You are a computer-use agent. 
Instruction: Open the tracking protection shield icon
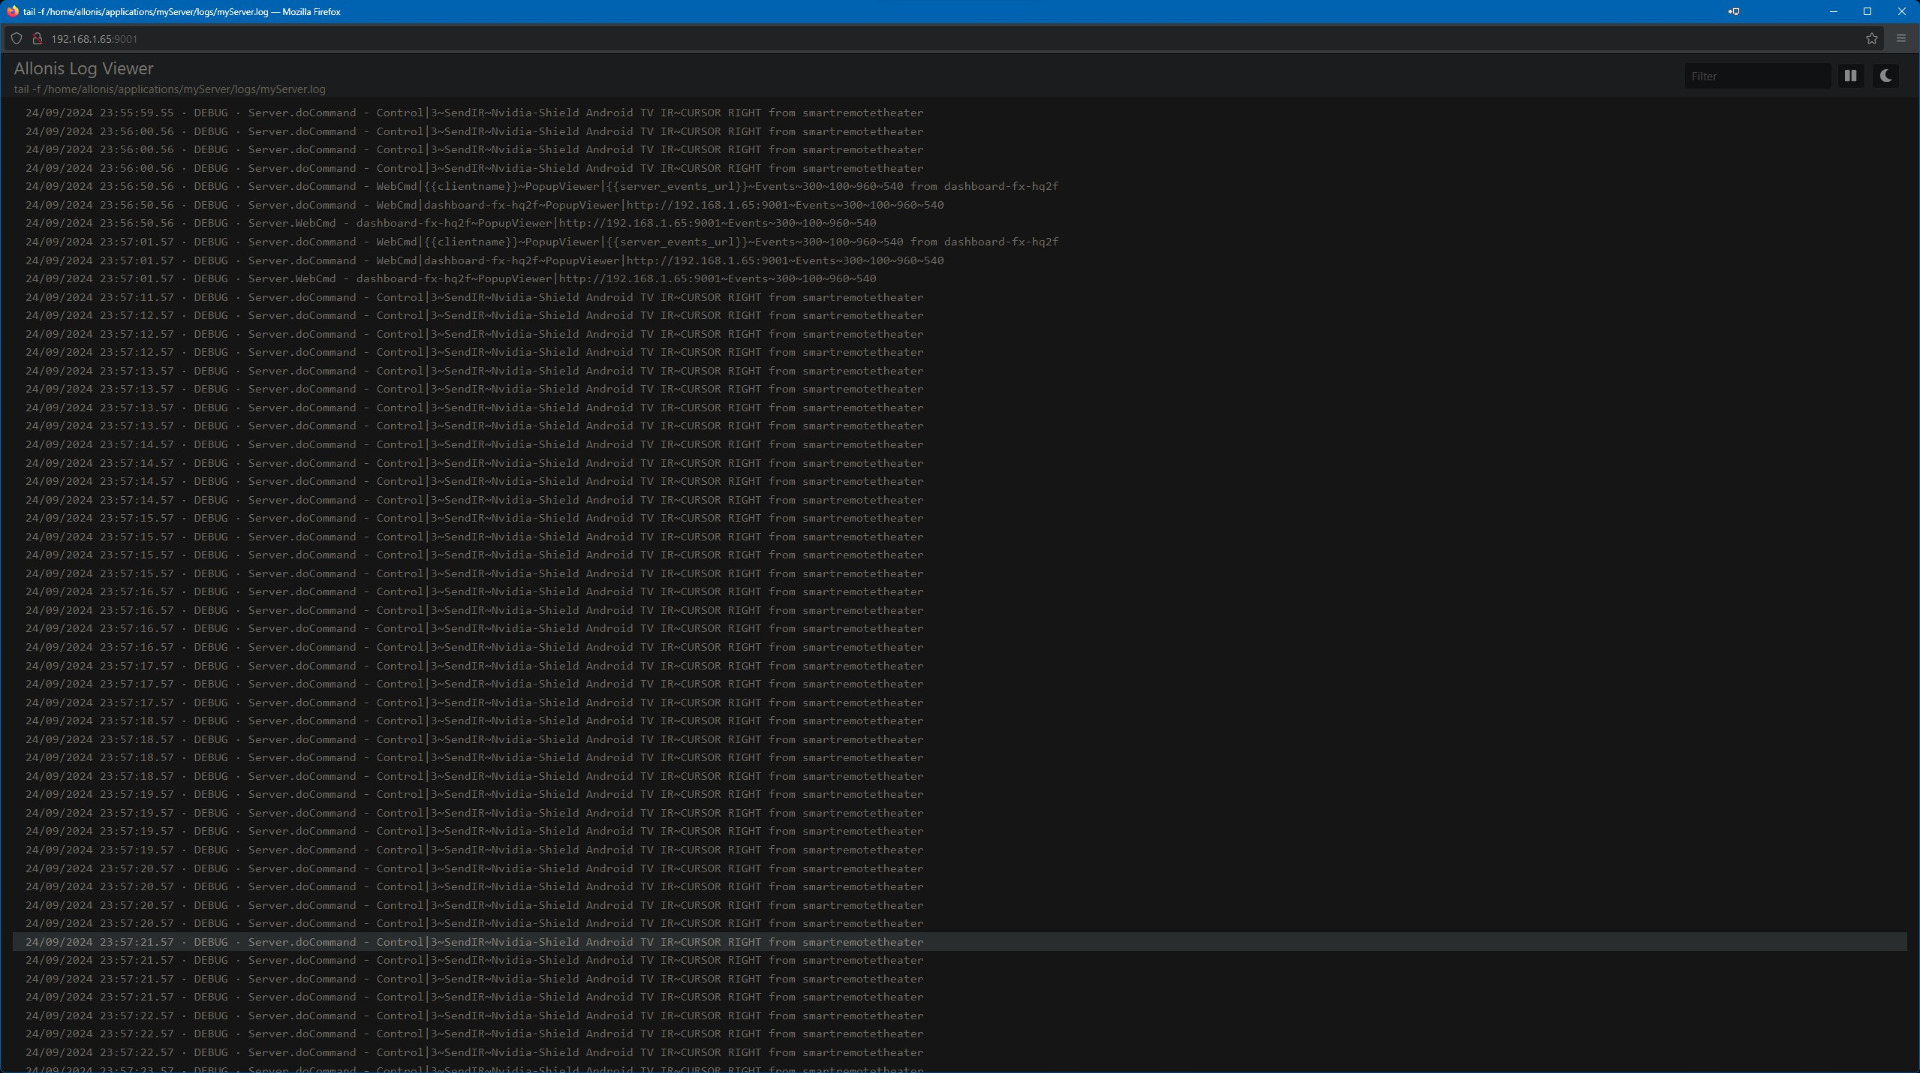(x=16, y=39)
